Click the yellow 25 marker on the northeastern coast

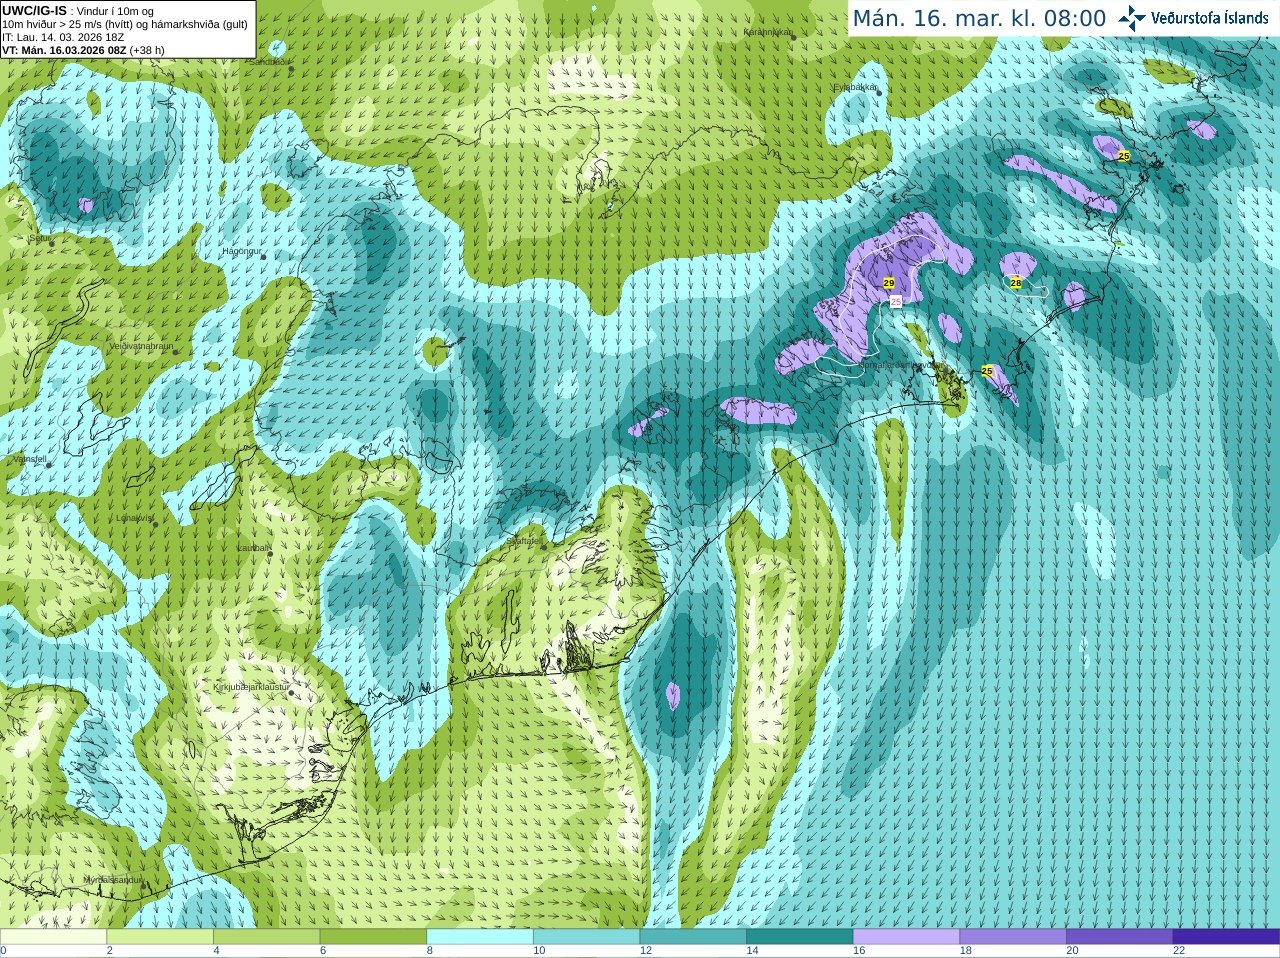1124,156
